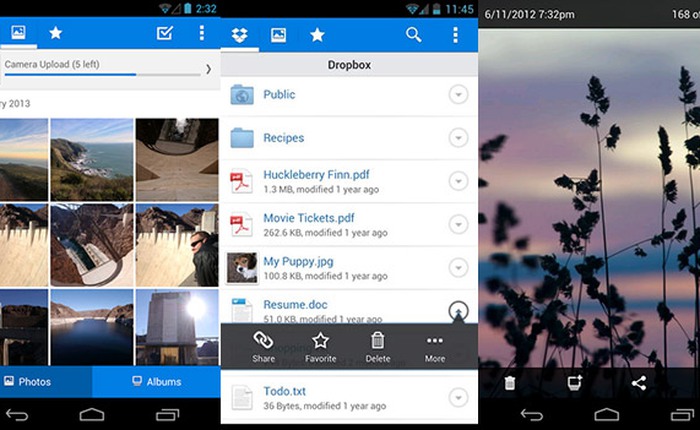Open Todo.txt file
The width and height of the screenshot is (700, 430).
pyautogui.click(x=349, y=397)
